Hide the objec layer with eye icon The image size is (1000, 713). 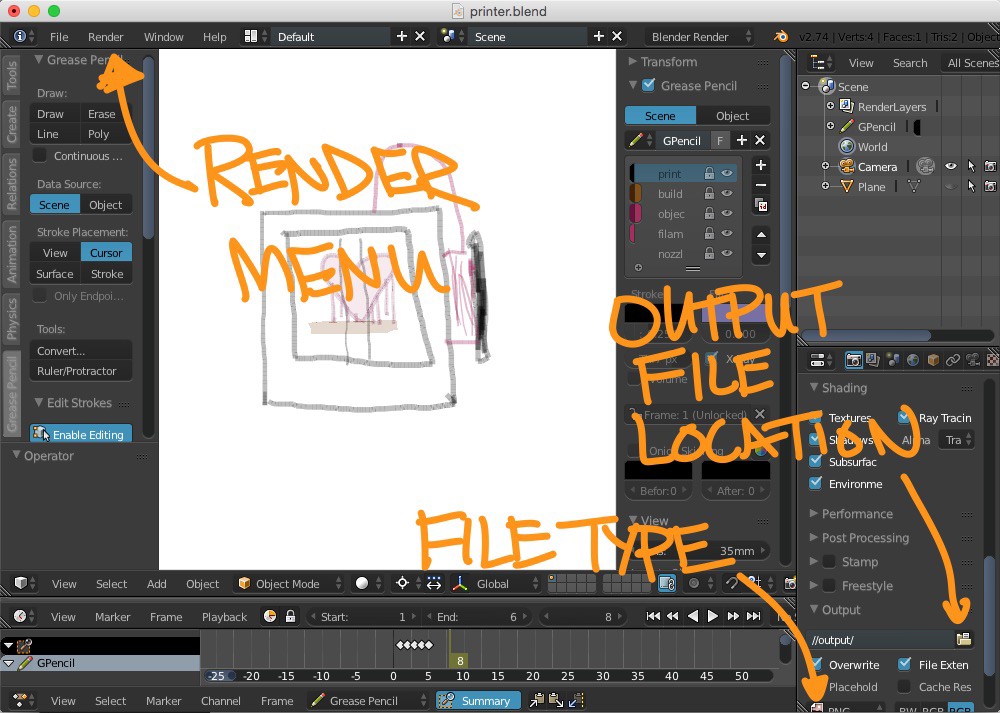(x=726, y=214)
